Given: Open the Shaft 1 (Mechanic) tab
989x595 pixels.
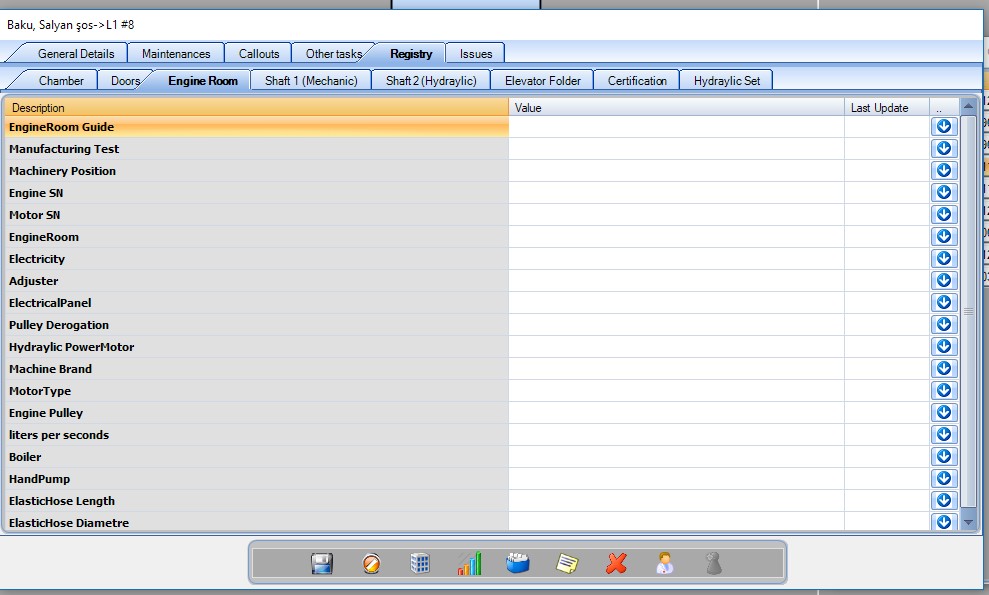Looking at the screenshot, I should click(311, 81).
